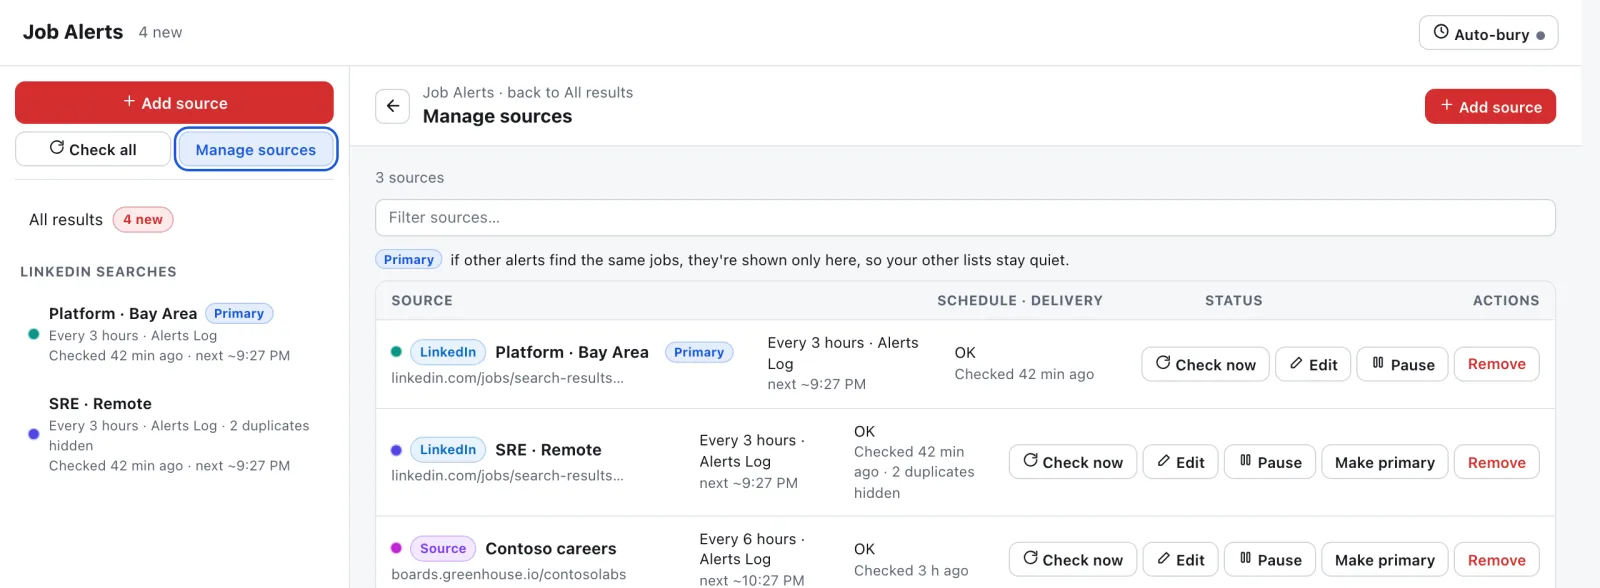The width and height of the screenshot is (1600, 588).
Task: Click Primary badge in Platform · Bay Area table row
Action: point(699,352)
